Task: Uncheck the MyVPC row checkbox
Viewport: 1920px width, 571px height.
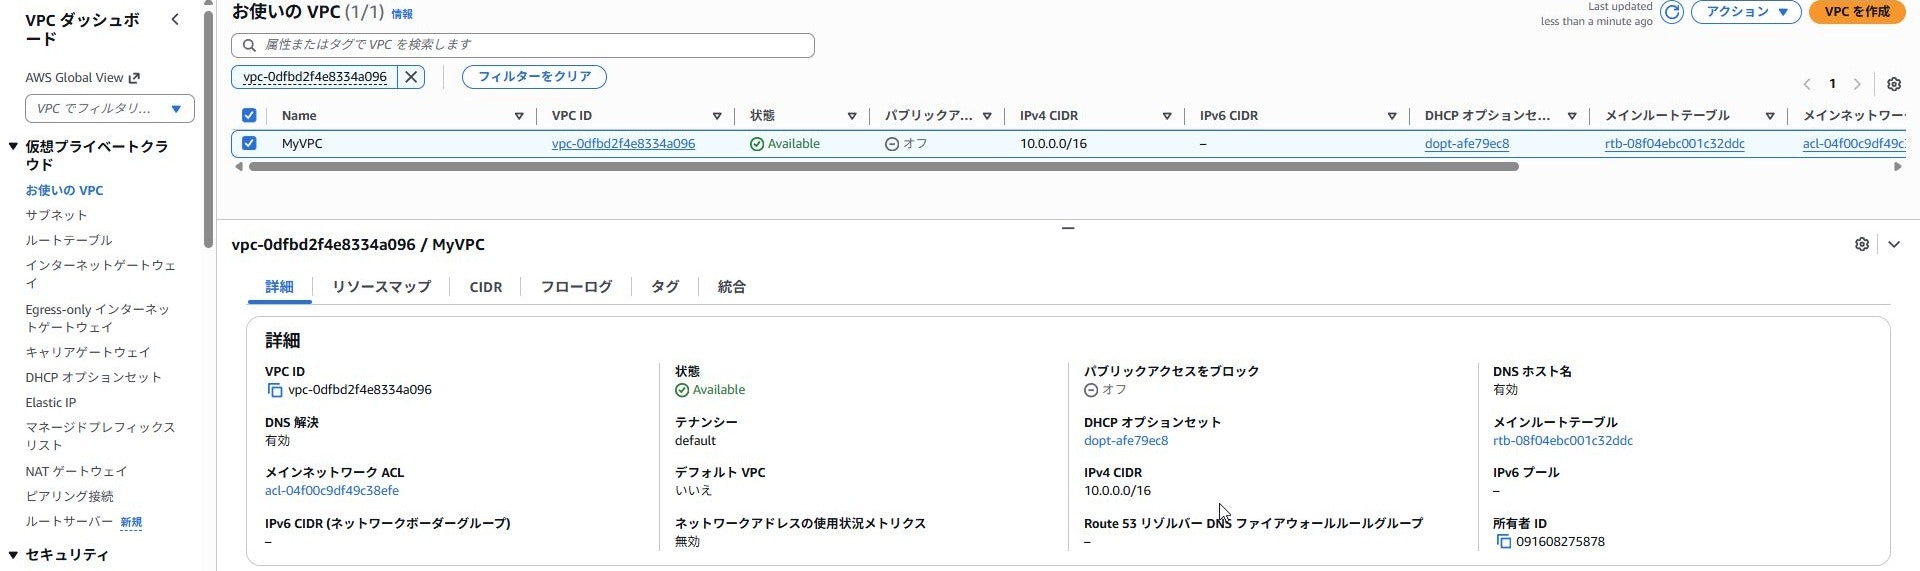Action: 249,143
